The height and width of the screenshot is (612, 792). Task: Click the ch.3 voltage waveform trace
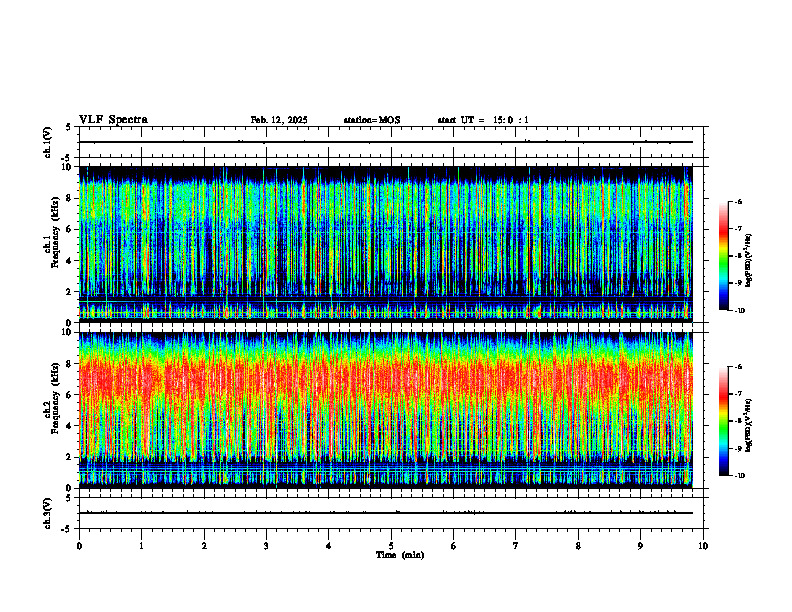click(386, 513)
